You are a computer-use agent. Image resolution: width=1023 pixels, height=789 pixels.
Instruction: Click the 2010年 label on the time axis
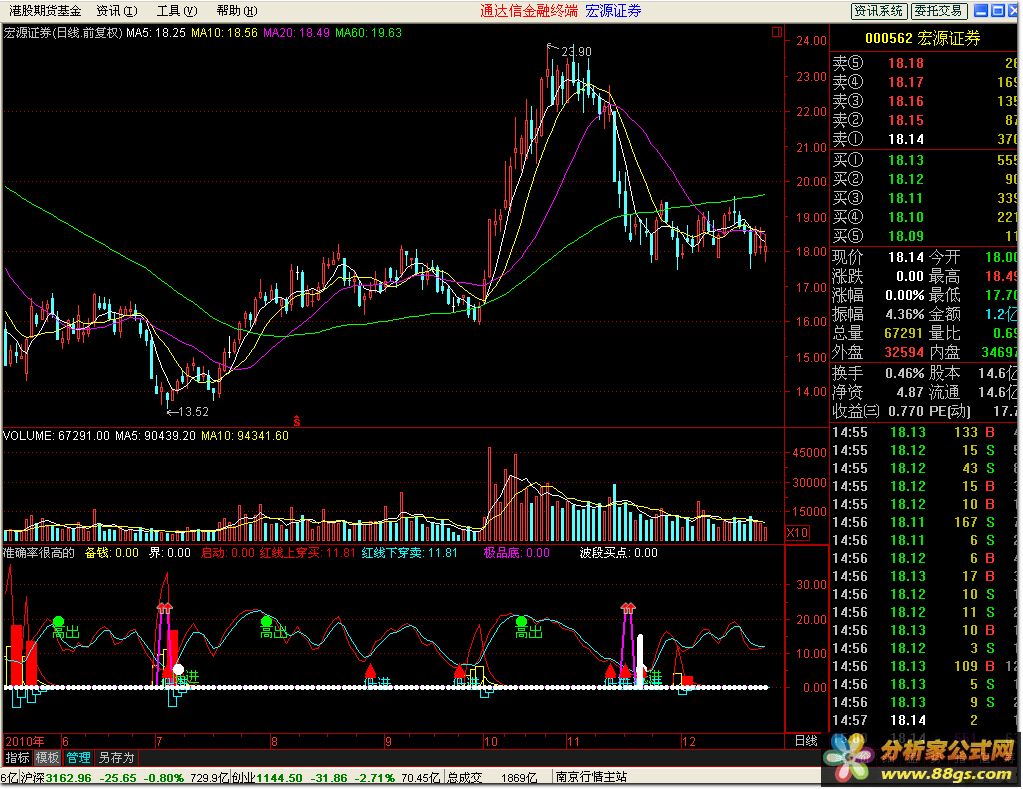click(25, 741)
